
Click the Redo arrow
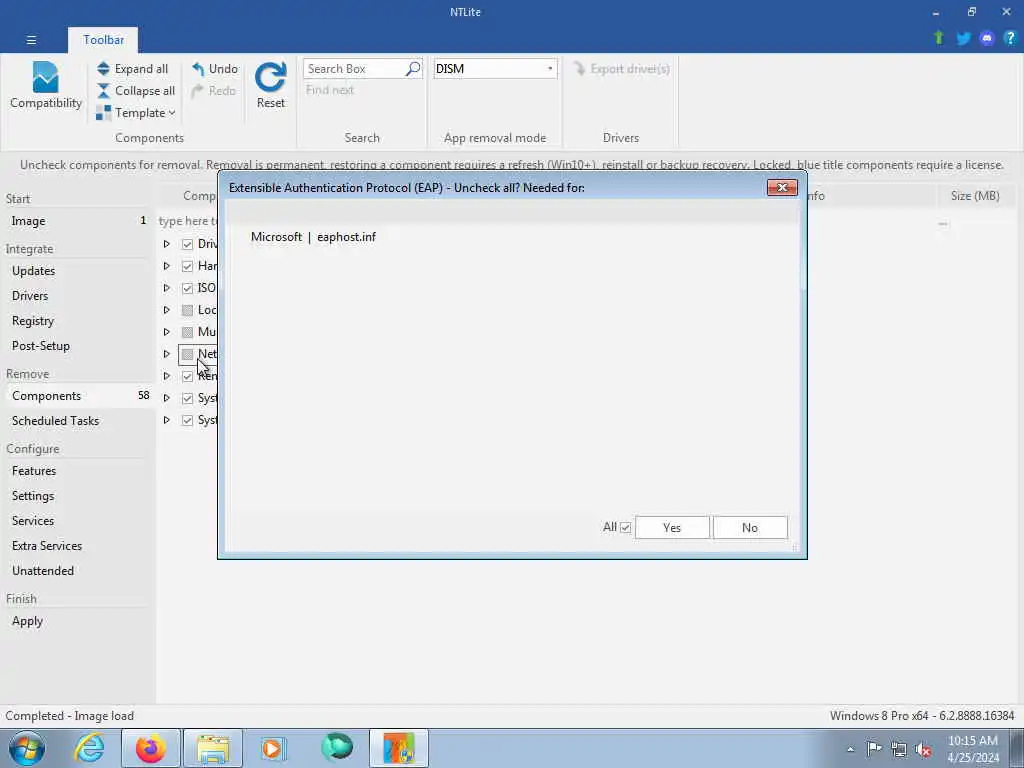point(197,91)
